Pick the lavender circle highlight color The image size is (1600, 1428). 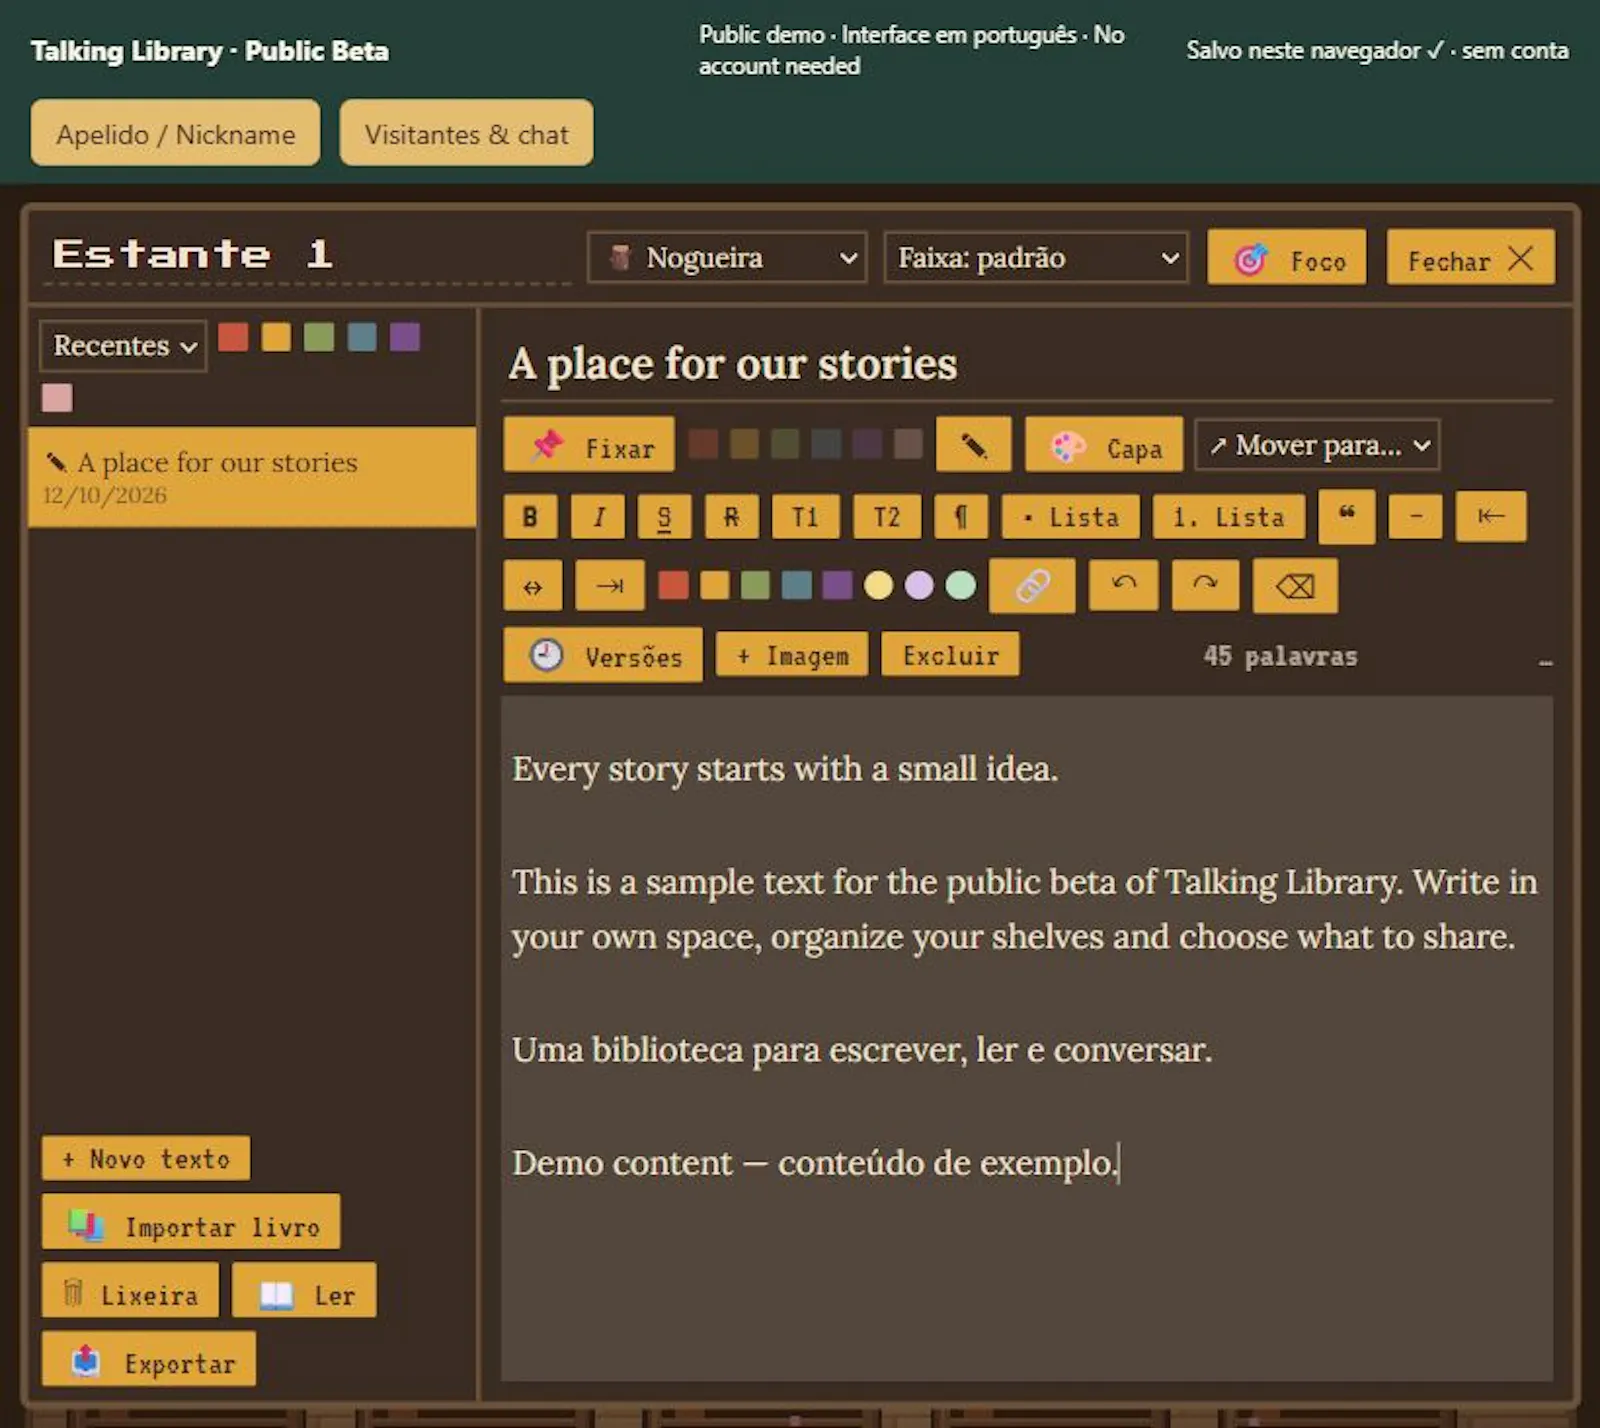919,585
